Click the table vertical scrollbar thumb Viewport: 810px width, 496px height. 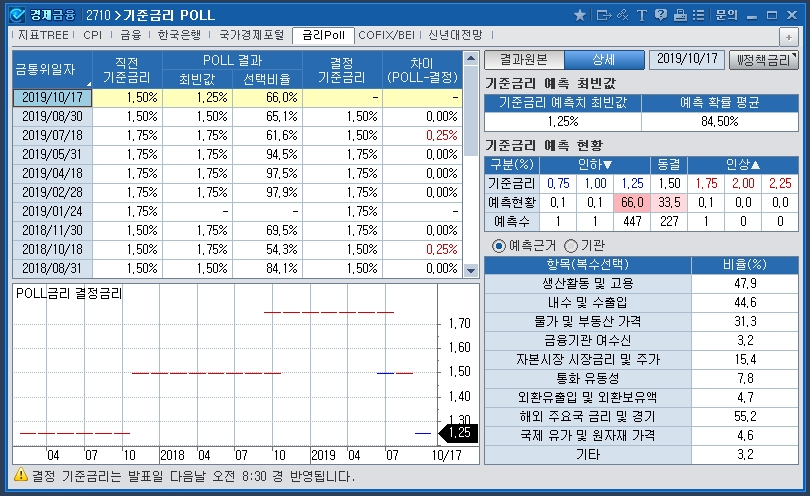coord(471,110)
